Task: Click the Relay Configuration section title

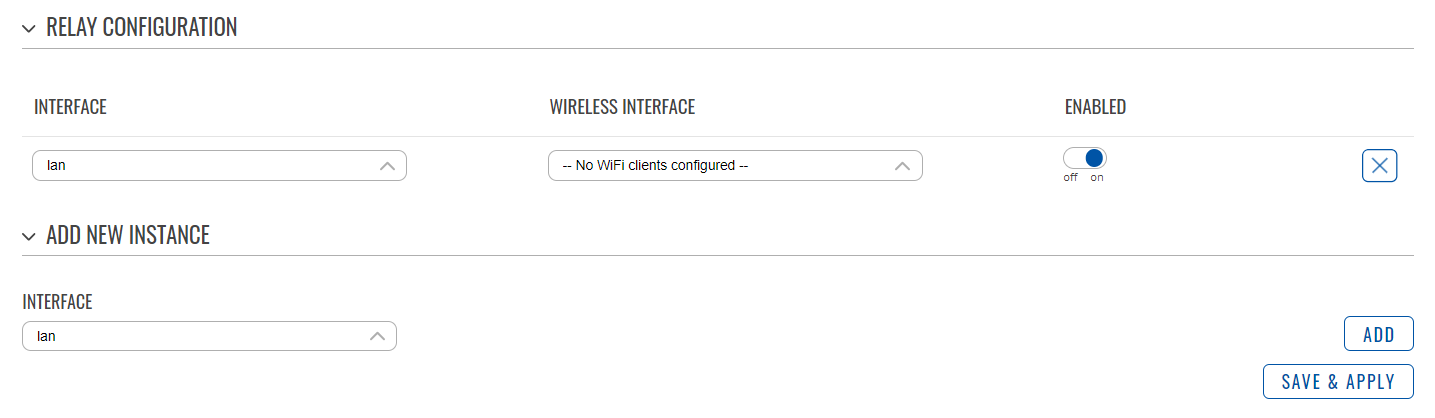Action: pos(142,27)
